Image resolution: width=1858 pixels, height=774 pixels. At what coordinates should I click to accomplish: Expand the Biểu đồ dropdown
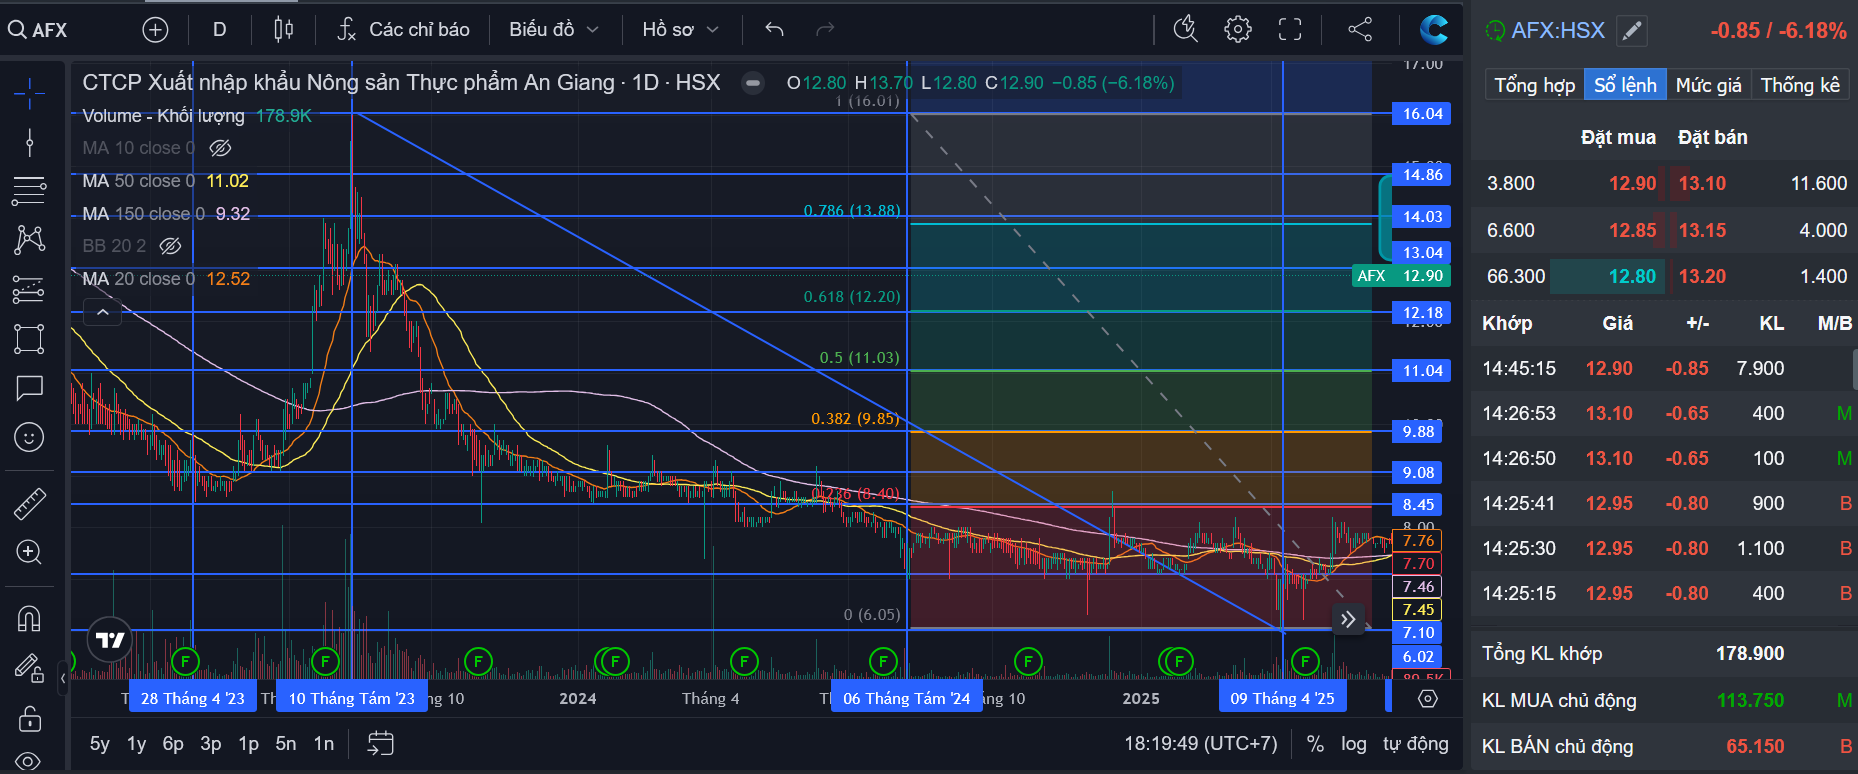[554, 30]
